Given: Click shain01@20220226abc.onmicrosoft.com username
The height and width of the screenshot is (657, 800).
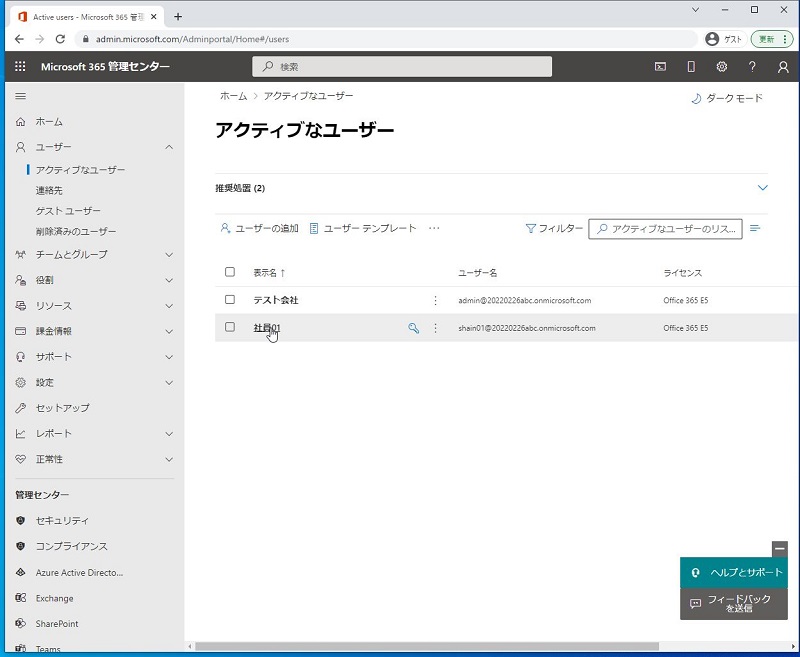Looking at the screenshot, I should pos(527,328).
